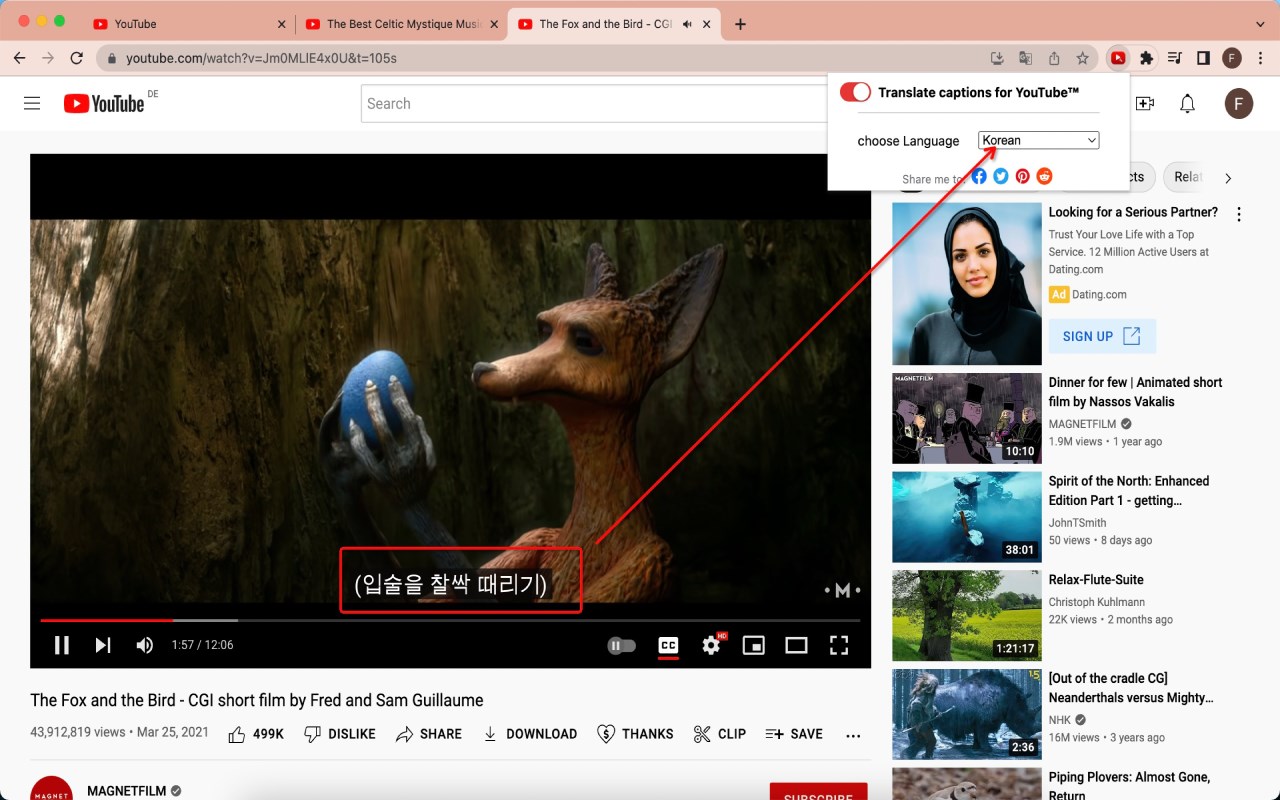Share the extension on Twitter

tap(1001, 176)
